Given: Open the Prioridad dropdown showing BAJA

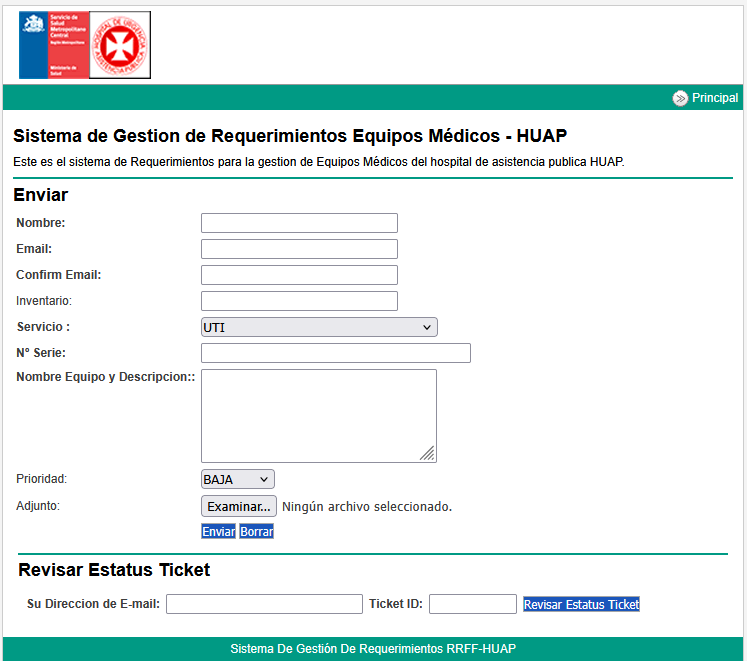Looking at the screenshot, I should click(x=238, y=479).
